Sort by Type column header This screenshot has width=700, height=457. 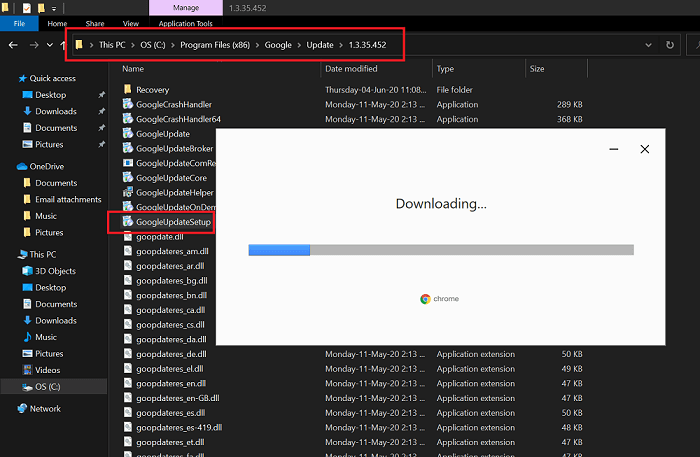tap(445, 69)
